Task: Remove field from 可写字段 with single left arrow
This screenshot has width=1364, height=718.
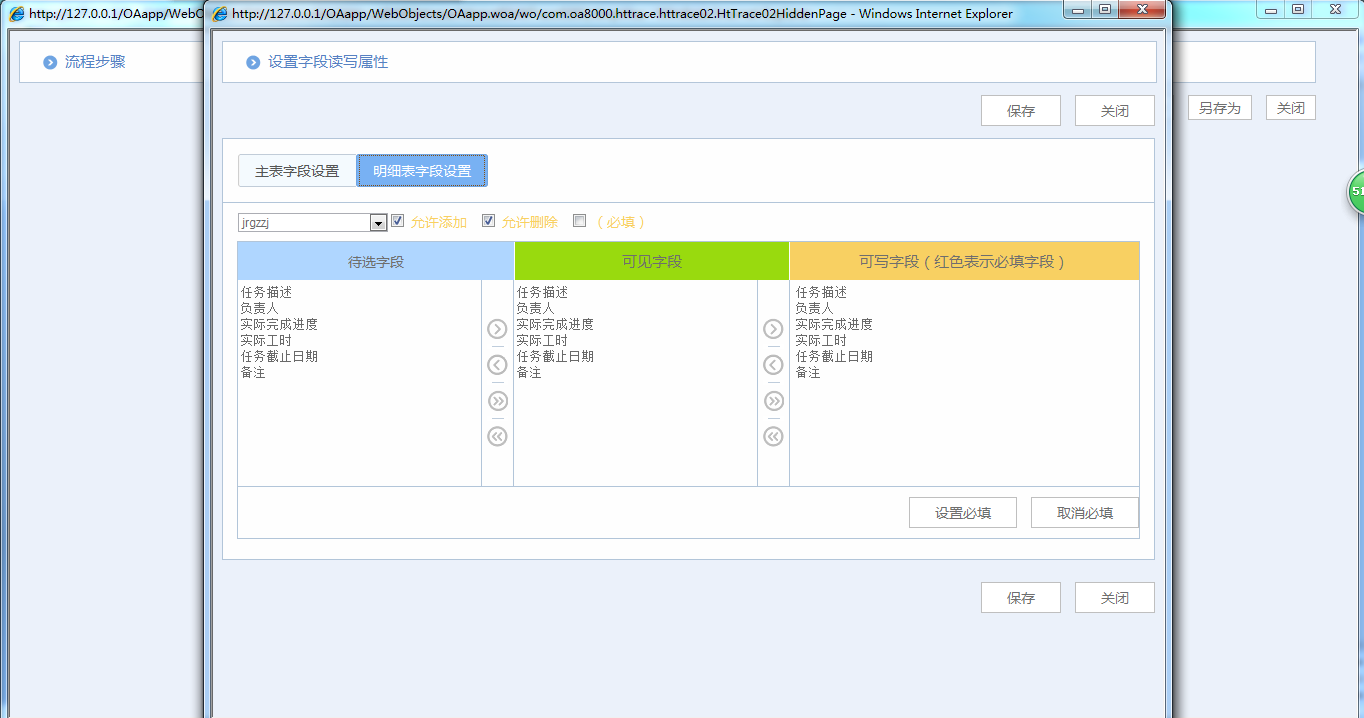Action: (x=773, y=364)
